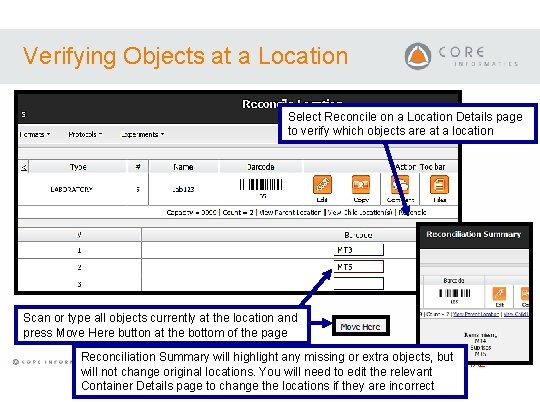Screen dimensions: 540x405
Task: Click the Move Here button
Action: click(361, 326)
